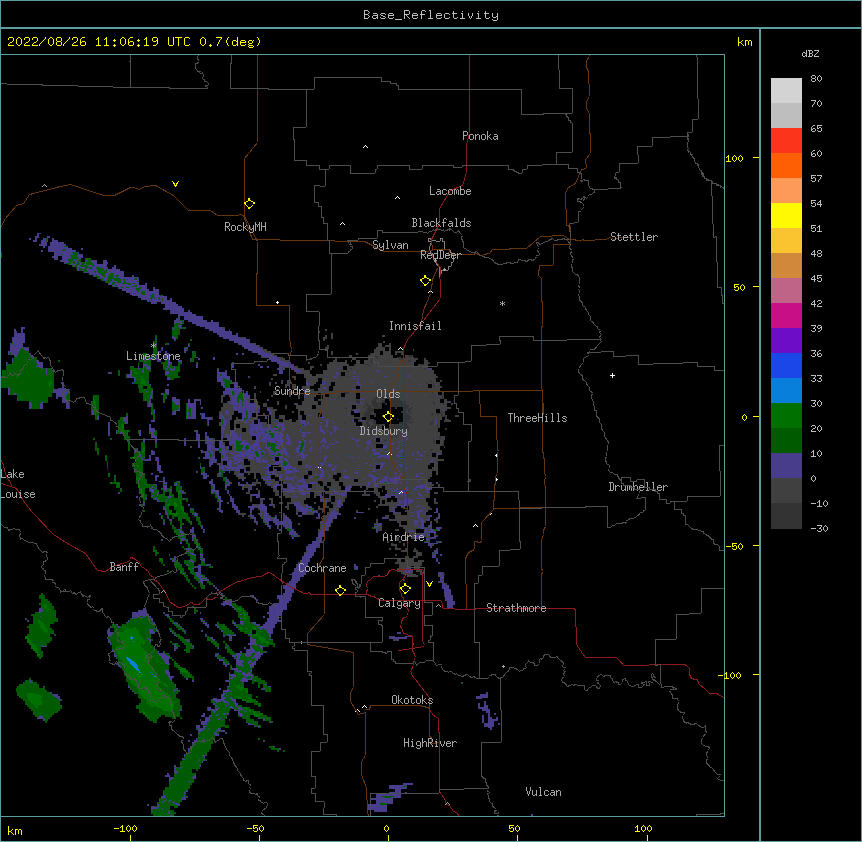Select the 65 dBZ red color swatch

click(x=786, y=140)
